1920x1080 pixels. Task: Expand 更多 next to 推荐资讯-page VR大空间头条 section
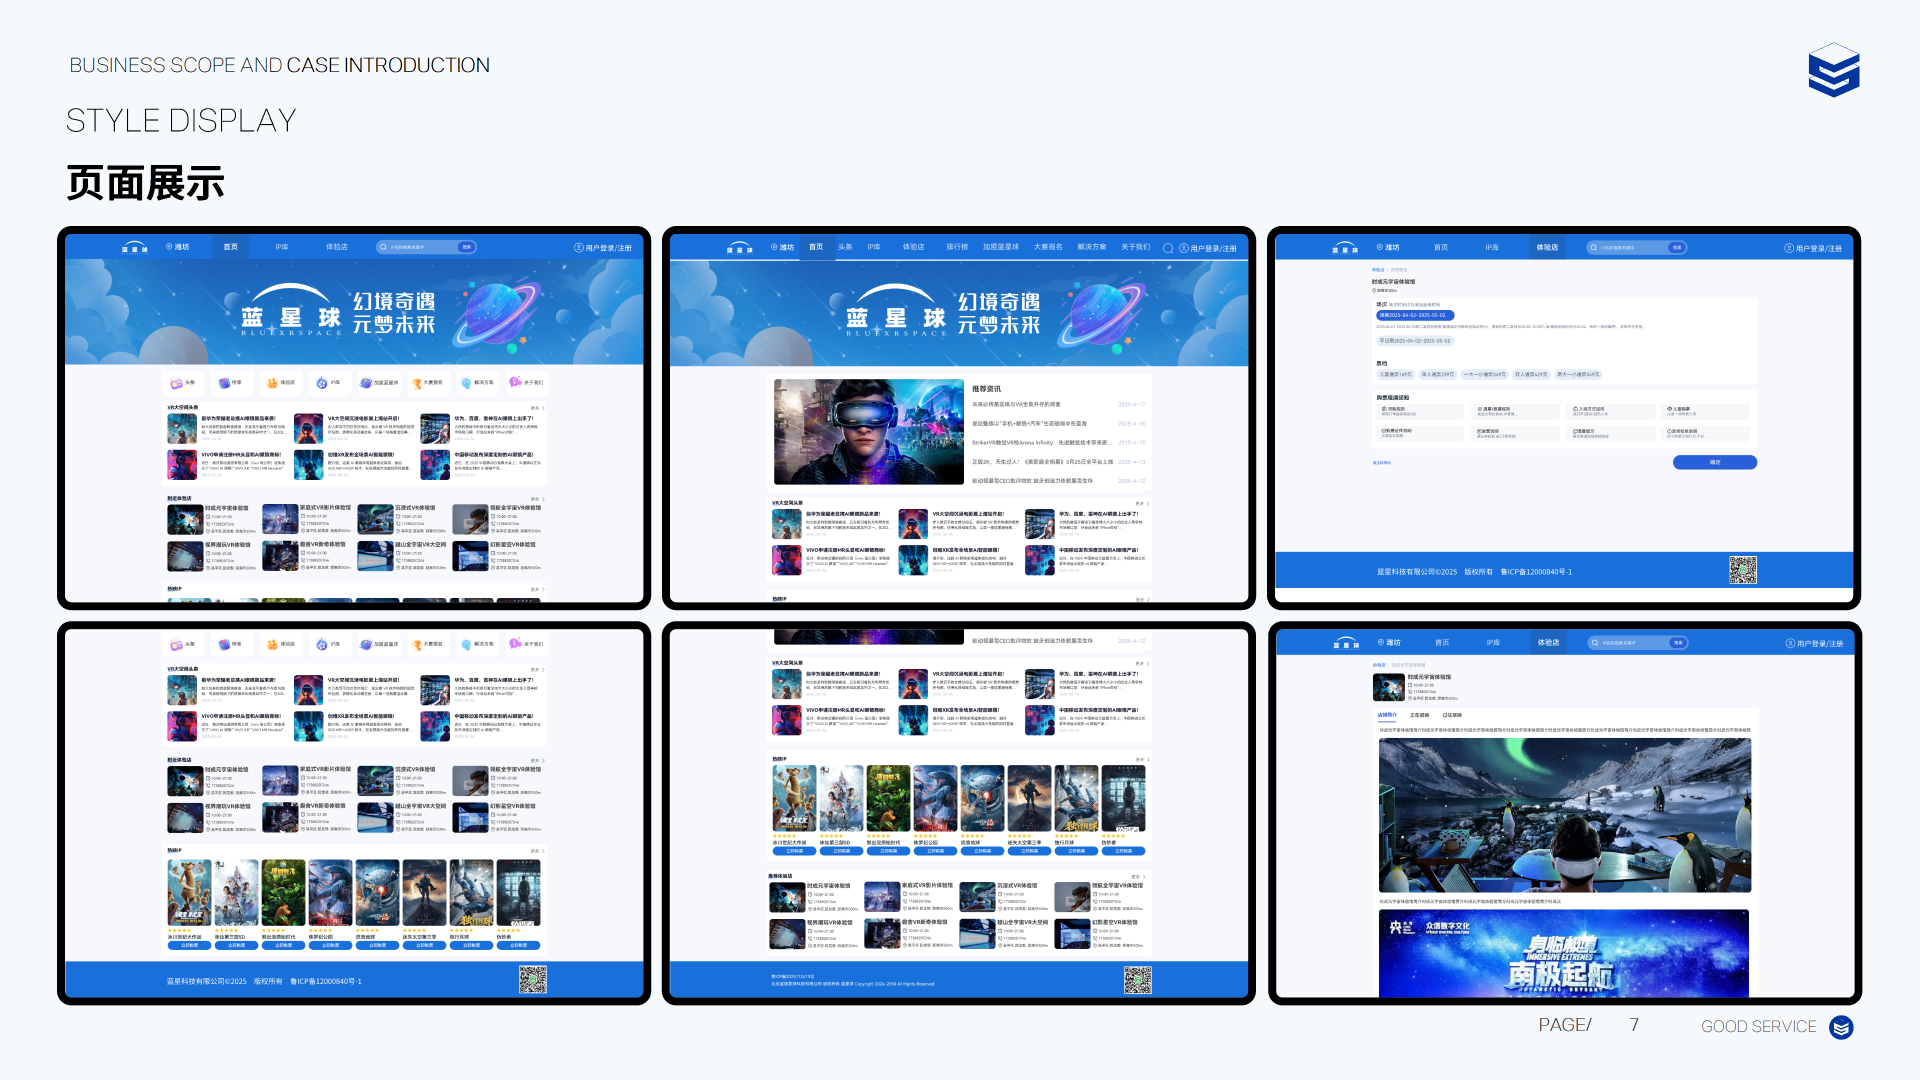coord(1142,504)
